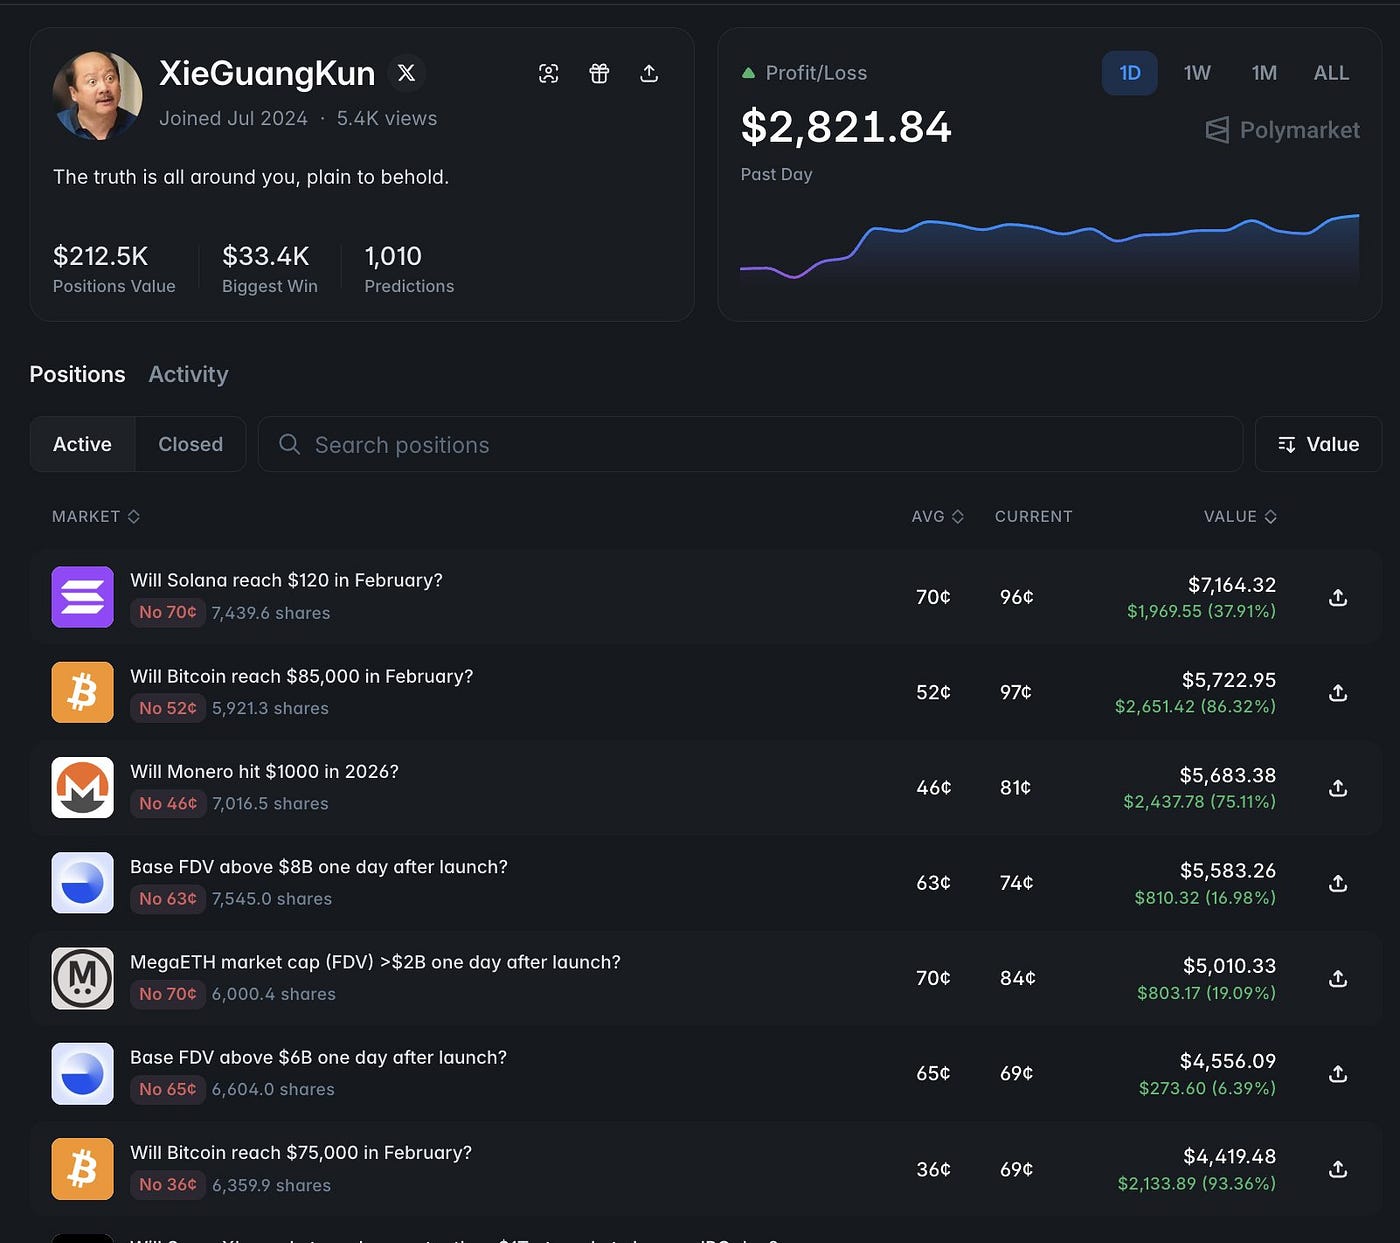Click the profile scan icon next to XieGuangKun

549,73
